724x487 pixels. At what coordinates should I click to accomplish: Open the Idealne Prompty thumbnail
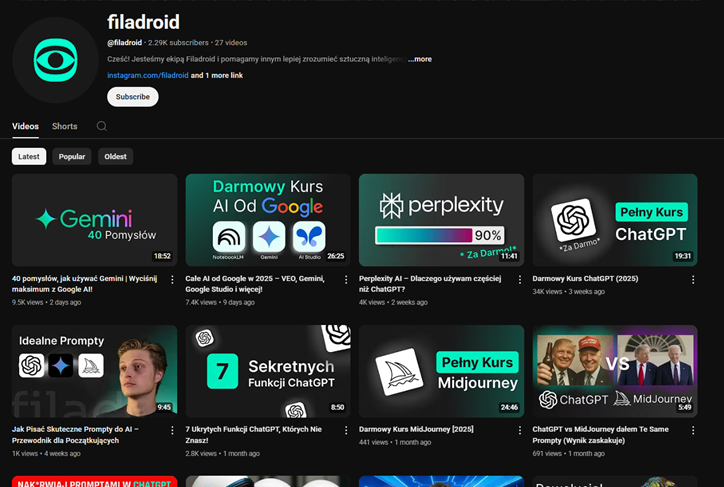click(95, 371)
